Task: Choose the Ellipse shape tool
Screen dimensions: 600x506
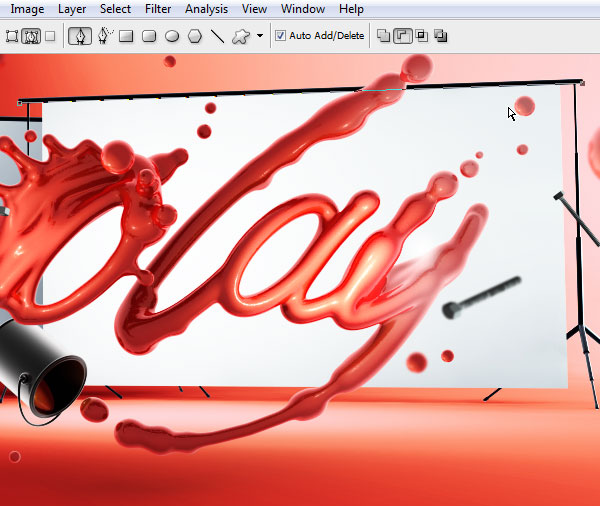Action: click(x=172, y=36)
